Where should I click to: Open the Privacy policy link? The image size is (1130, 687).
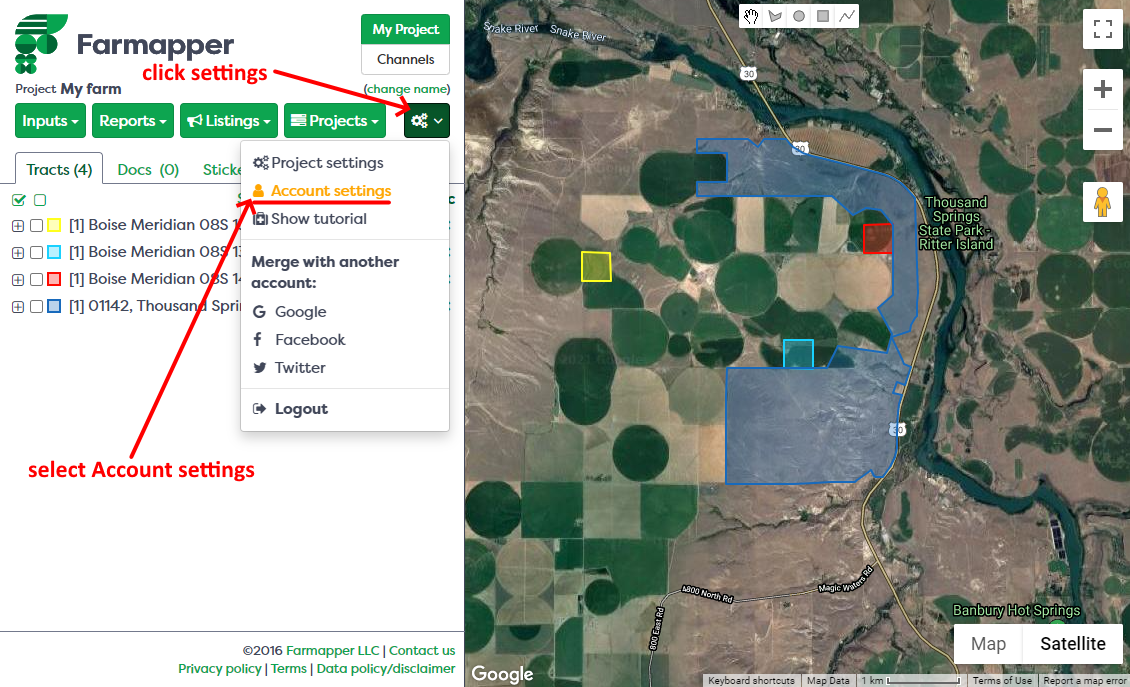(x=220, y=668)
